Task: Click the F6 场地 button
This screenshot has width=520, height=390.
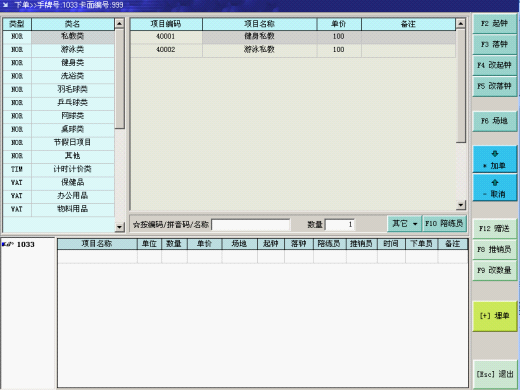Action: (495, 121)
